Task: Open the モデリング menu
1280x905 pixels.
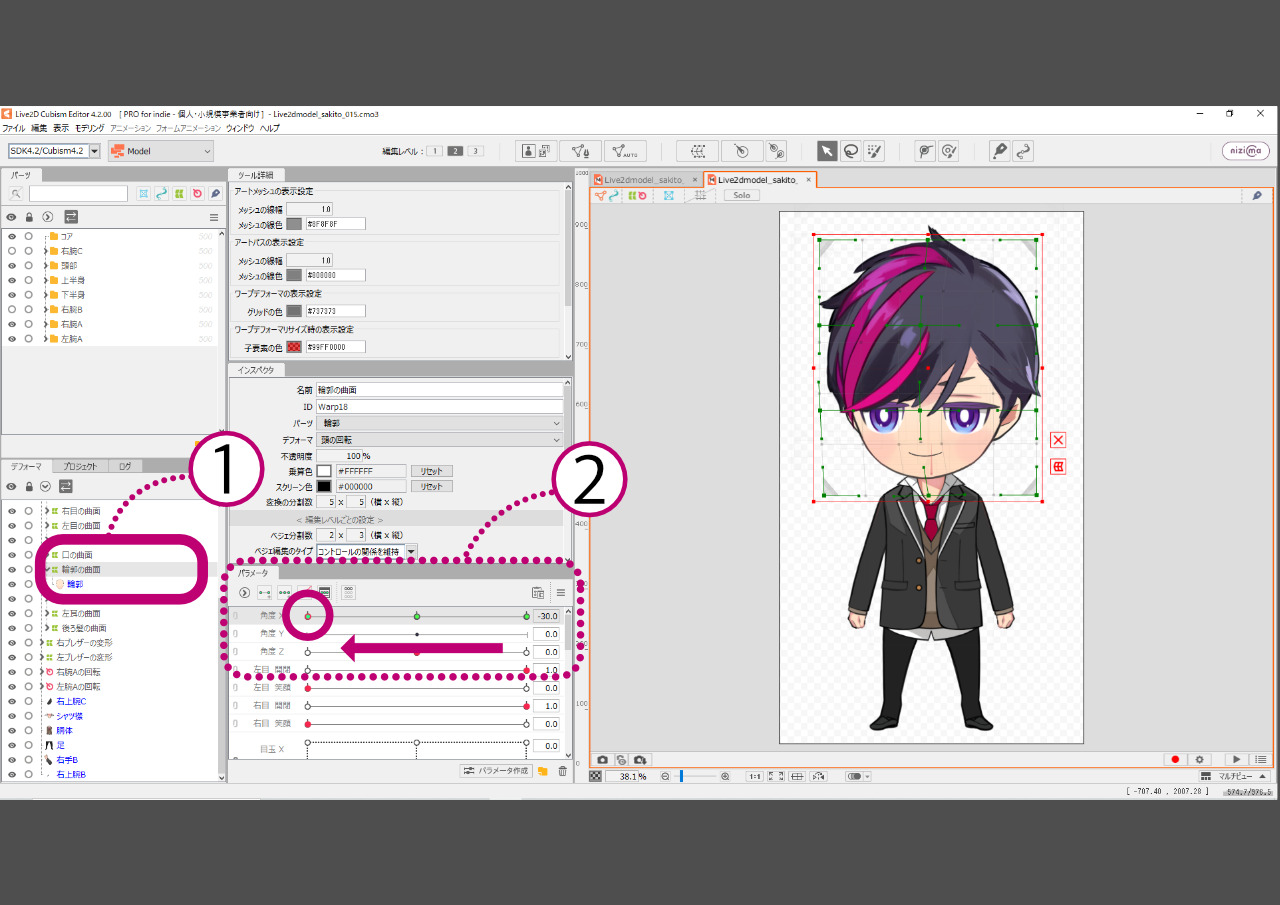Action: click(89, 128)
